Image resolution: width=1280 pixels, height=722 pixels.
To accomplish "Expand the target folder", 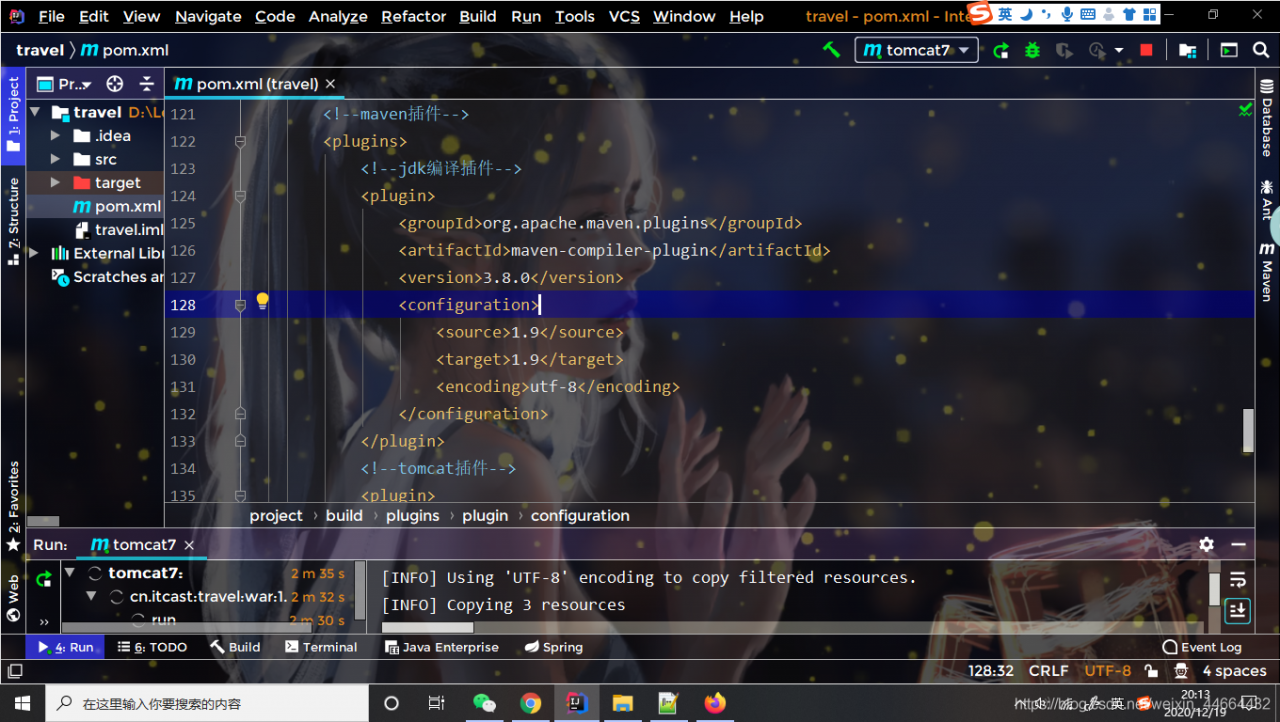I will [55, 183].
